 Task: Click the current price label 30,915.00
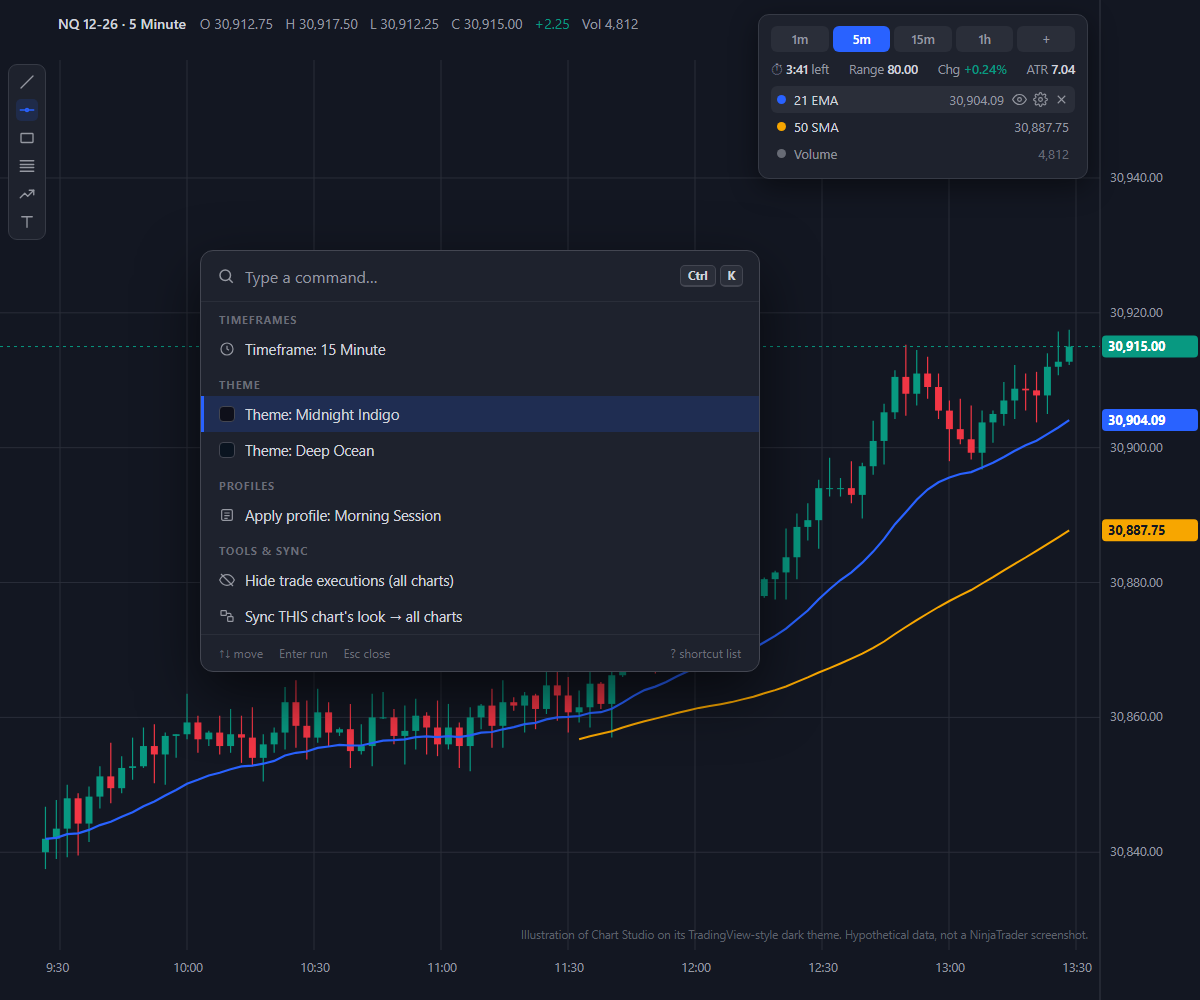click(1150, 347)
